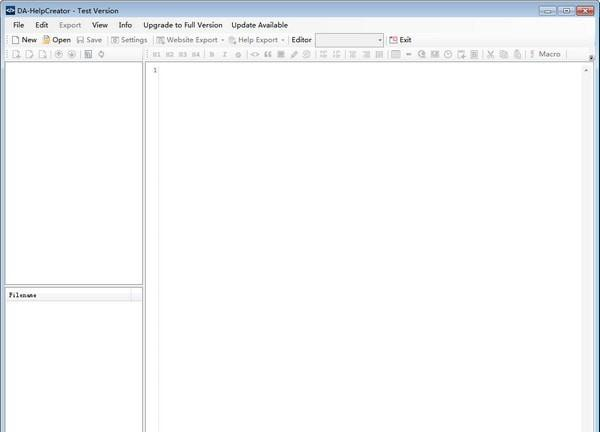Viewport: 600px width, 432px height.
Task: Toggle bold formatting icon
Action: tap(212, 54)
